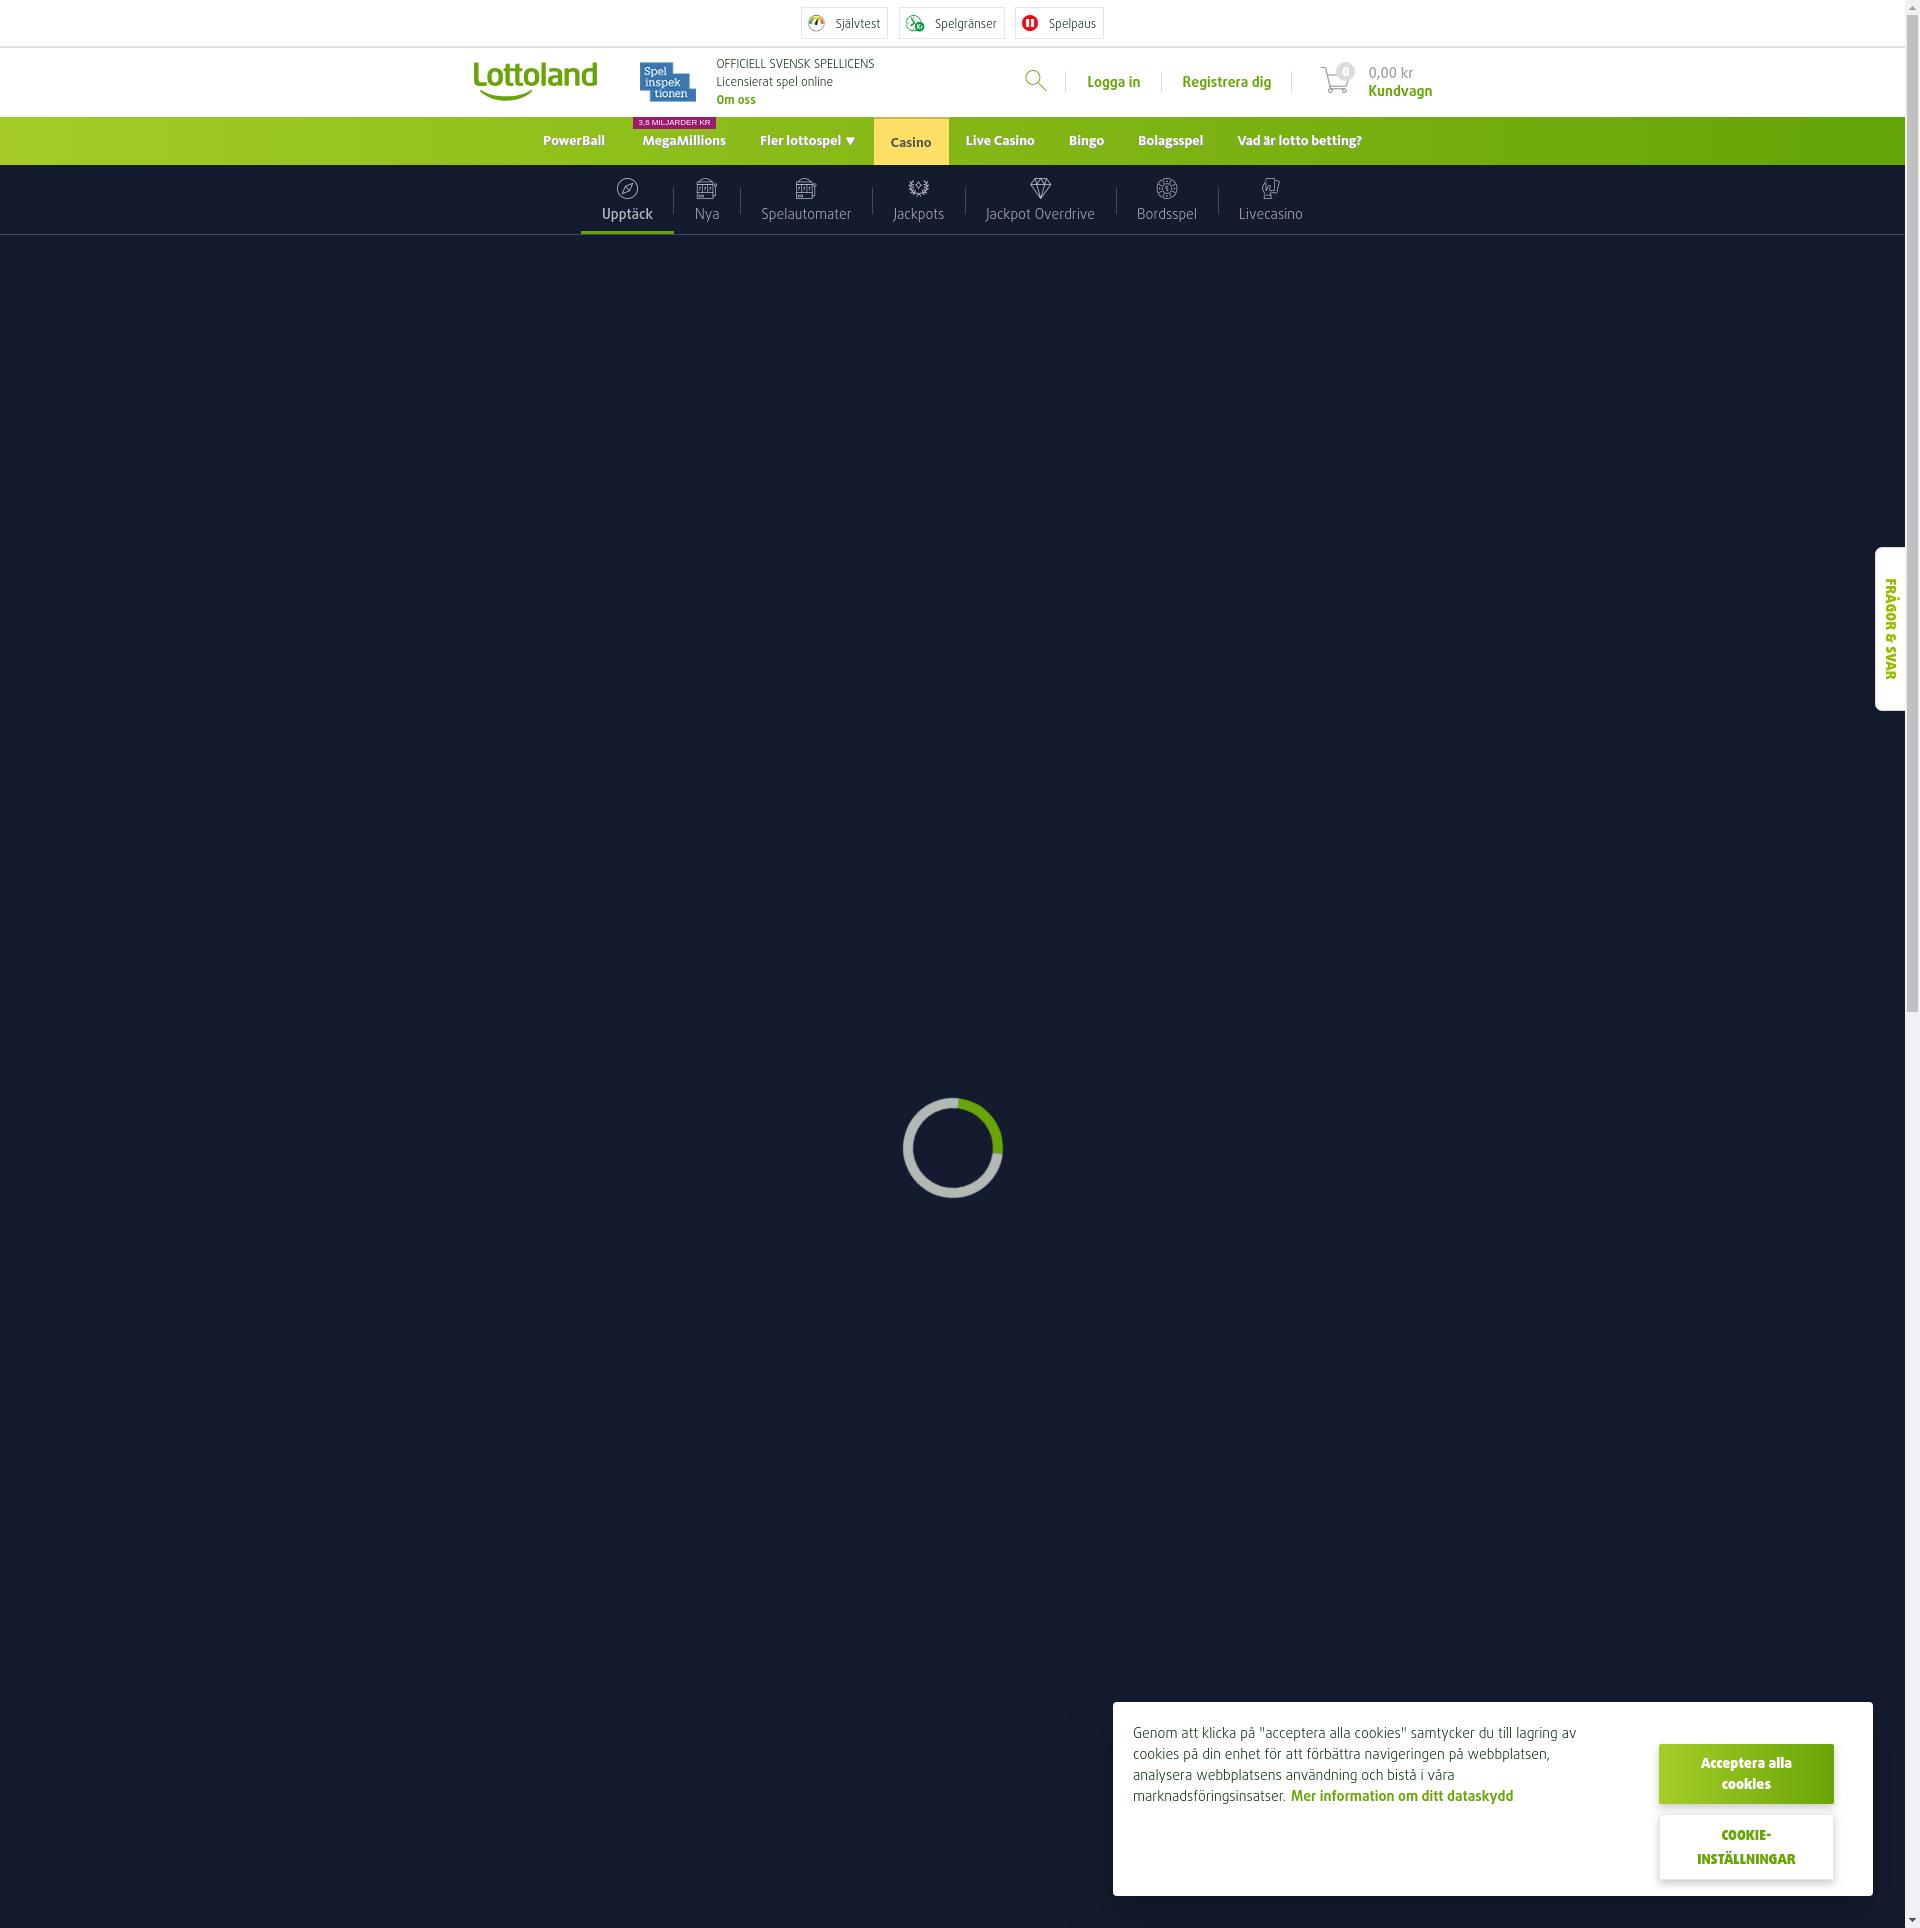Click the Lottoland logo
This screenshot has height=1928, width=1920.
tap(535, 81)
